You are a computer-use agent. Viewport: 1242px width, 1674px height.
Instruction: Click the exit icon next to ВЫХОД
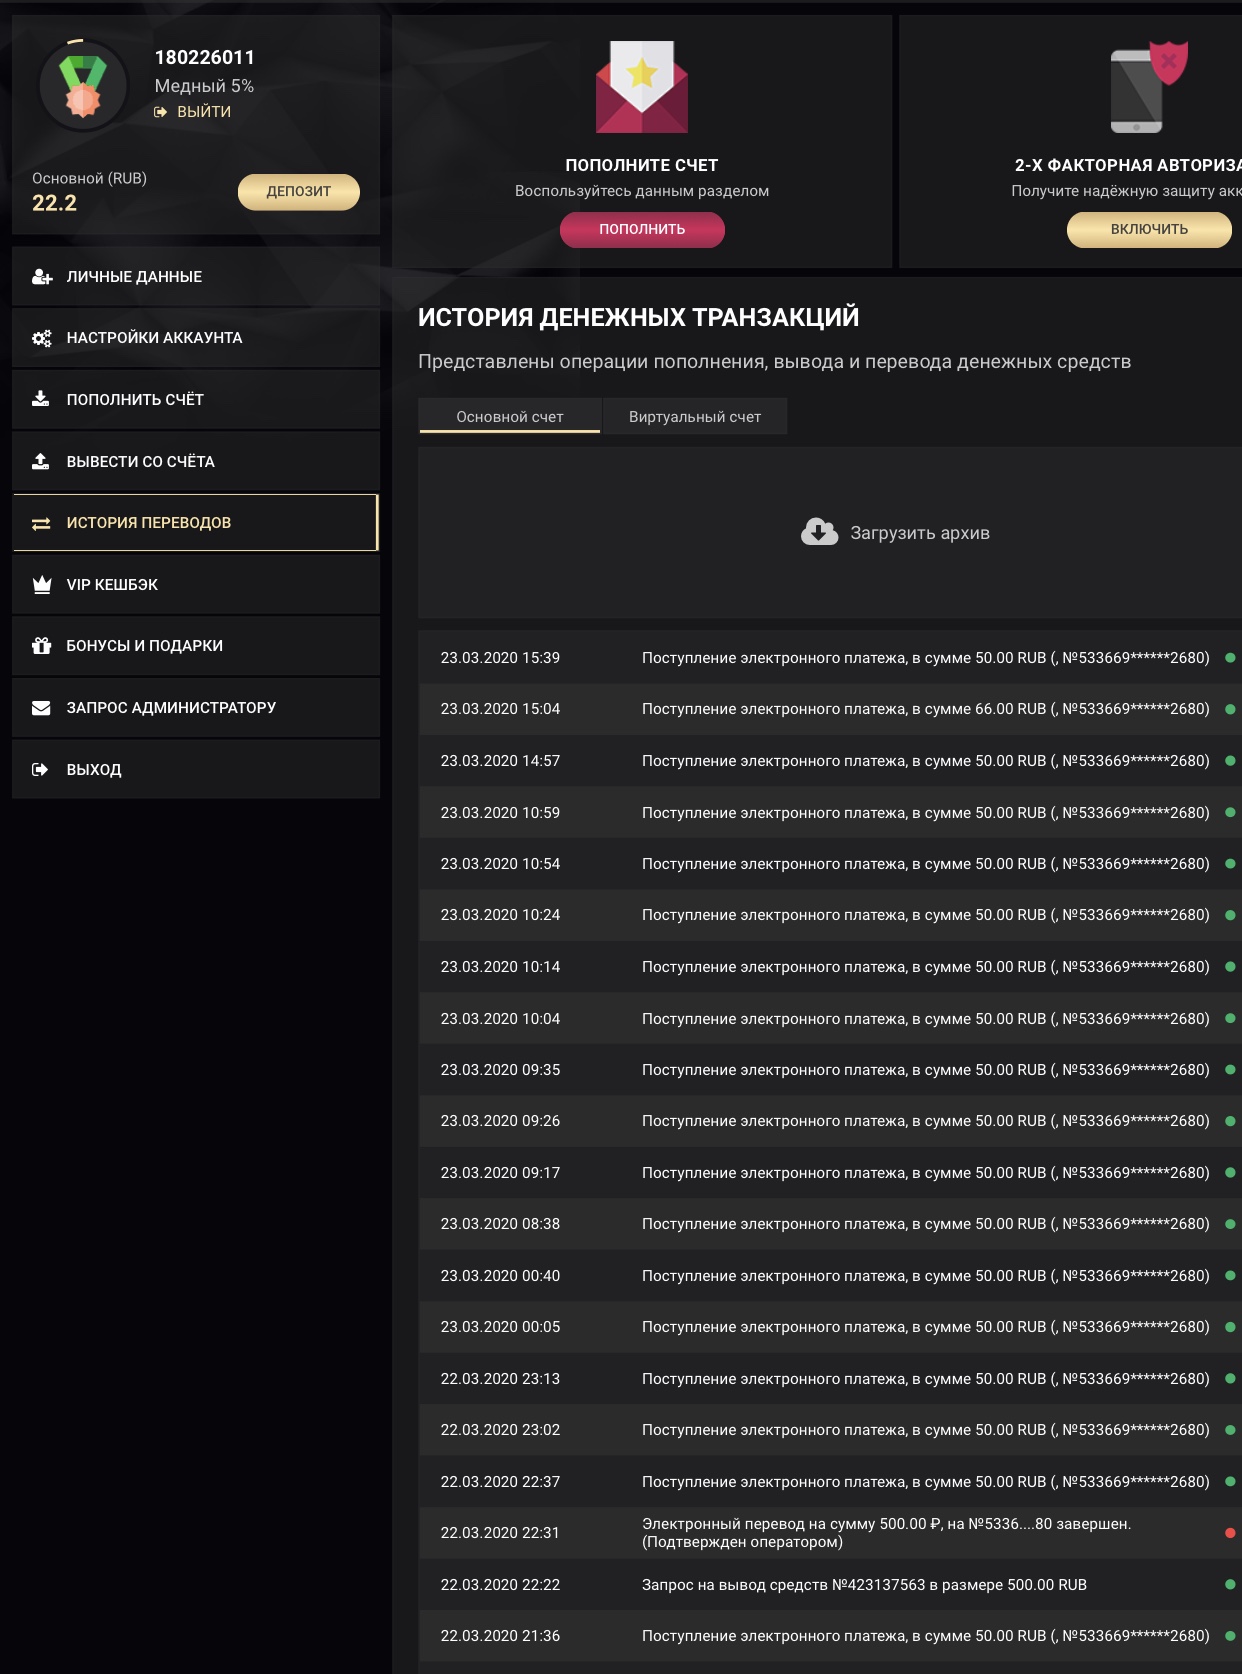point(40,770)
